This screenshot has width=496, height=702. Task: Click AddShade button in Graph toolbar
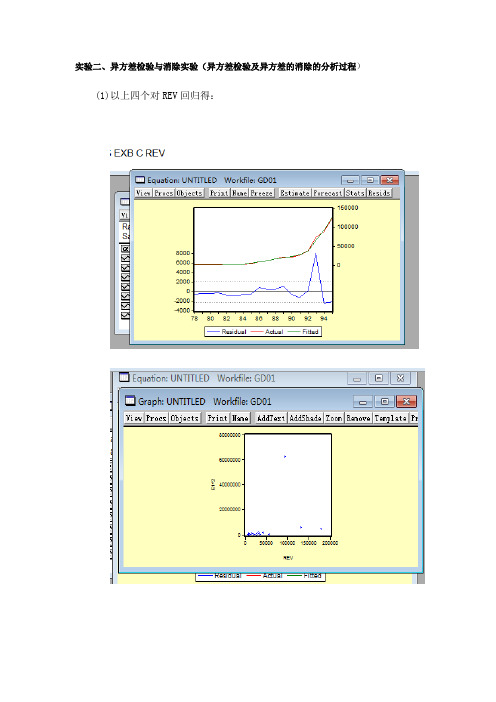[305, 418]
